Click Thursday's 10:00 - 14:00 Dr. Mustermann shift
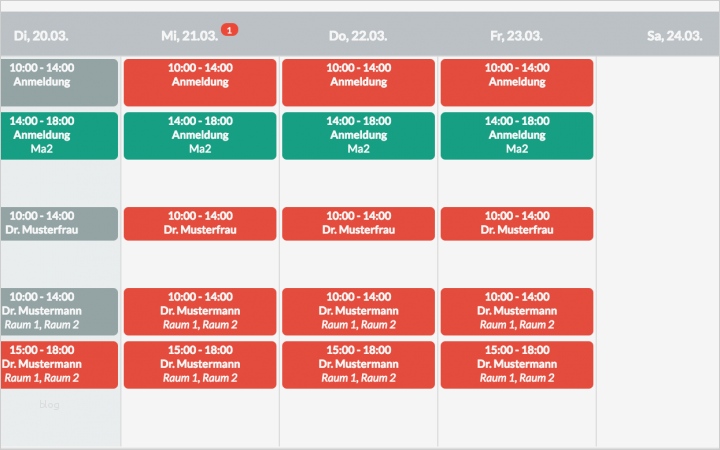 point(358,310)
